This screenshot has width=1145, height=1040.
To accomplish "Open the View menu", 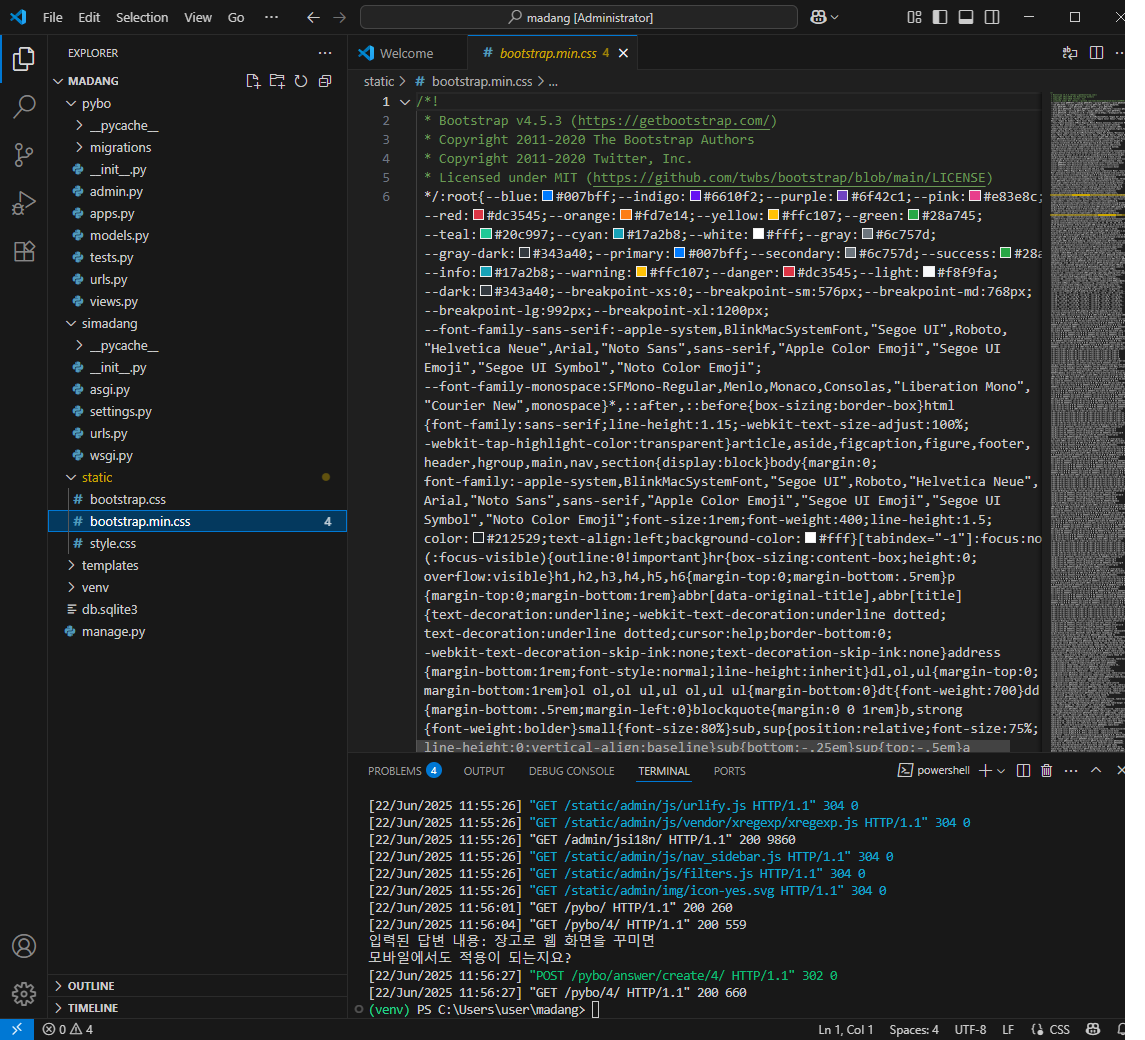I will click(198, 18).
